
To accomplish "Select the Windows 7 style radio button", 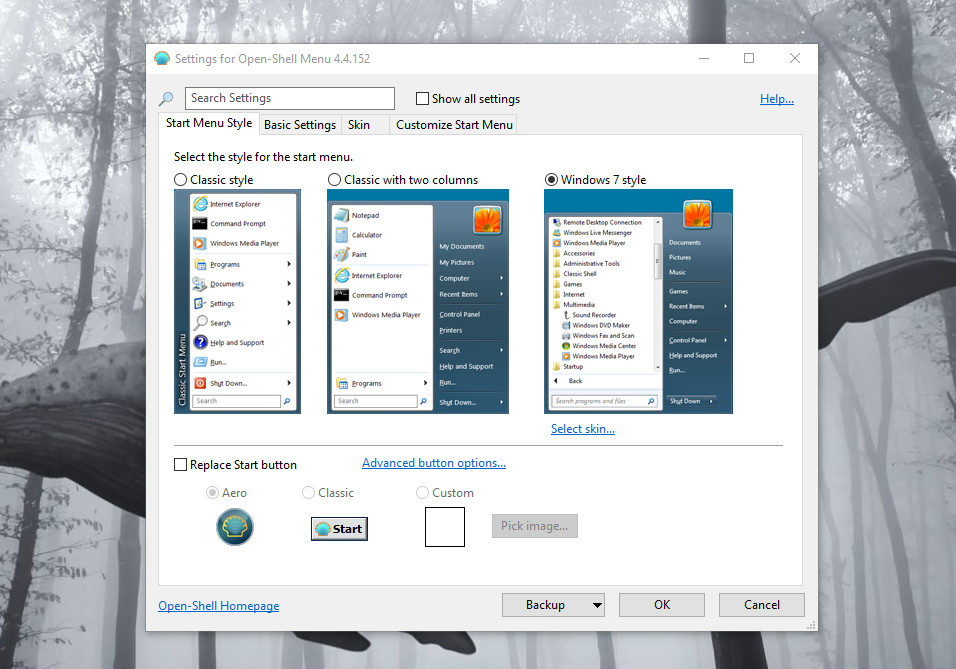I will (x=551, y=179).
